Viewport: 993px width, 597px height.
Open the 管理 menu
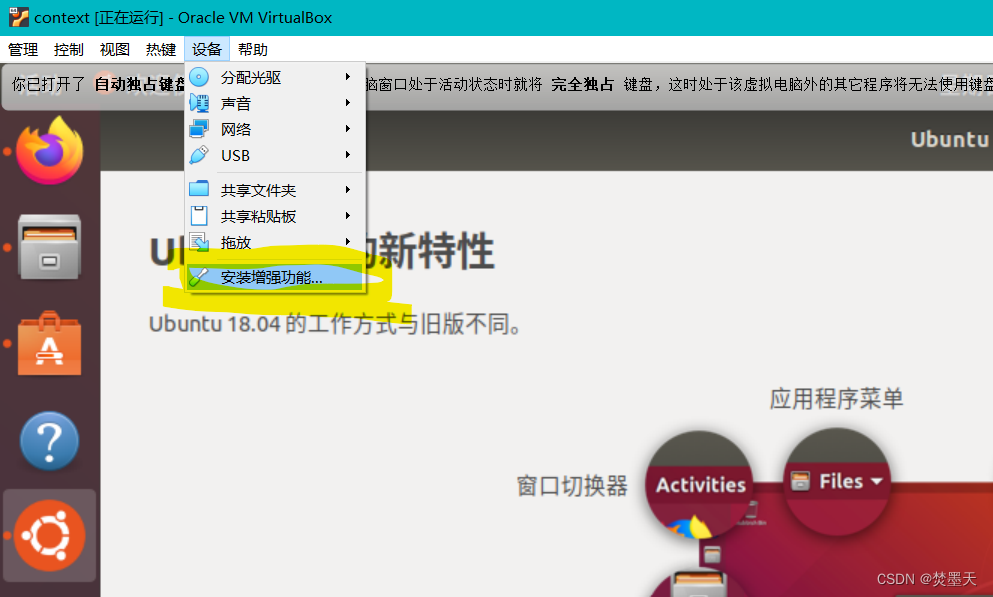tap(23, 49)
